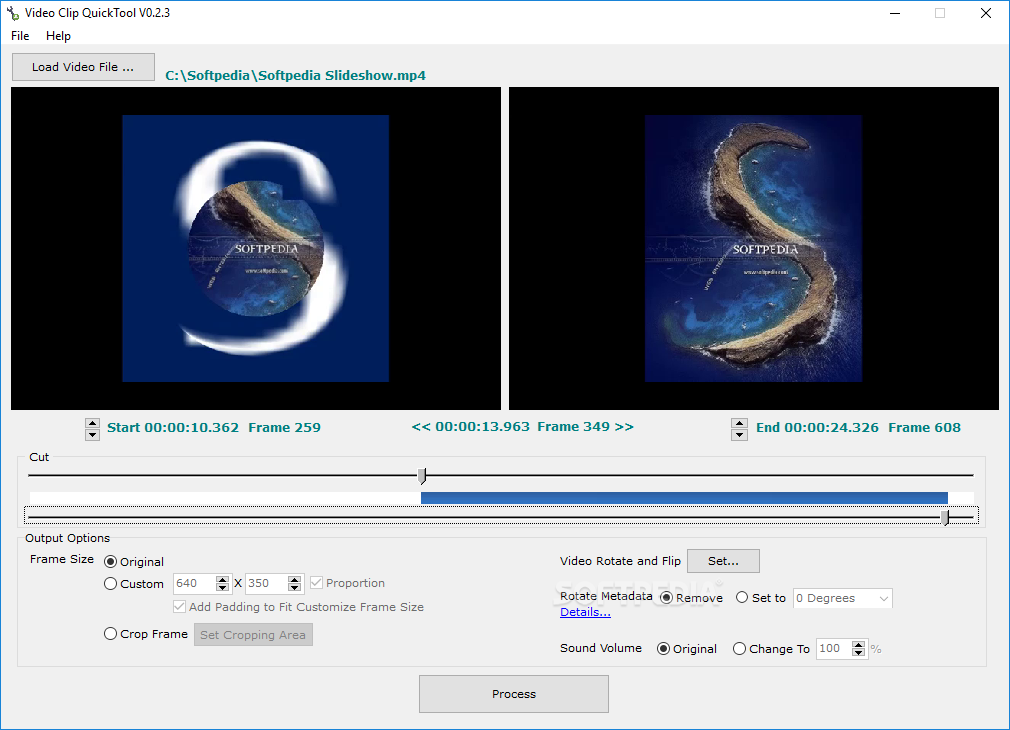
Task: Click the Start 00:00:10.362 Frame 259 label
Action: 214,428
